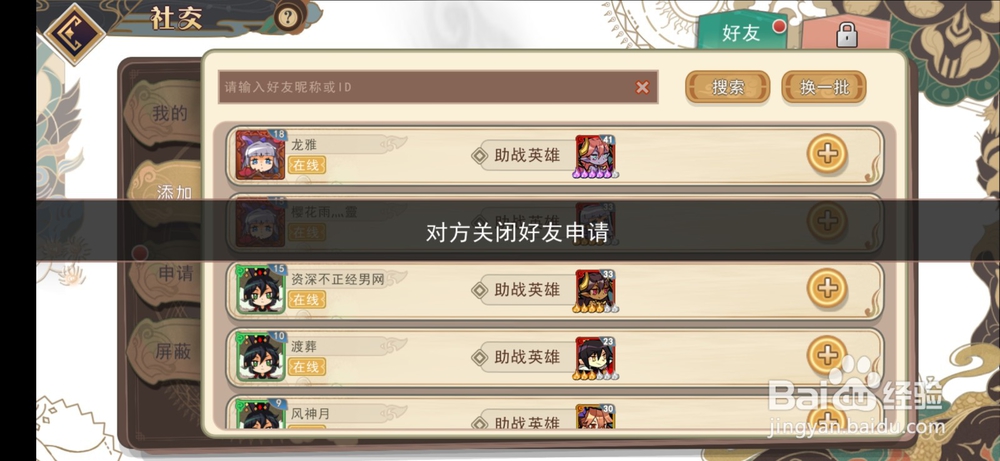Open 风神月's player avatar

(261, 414)
